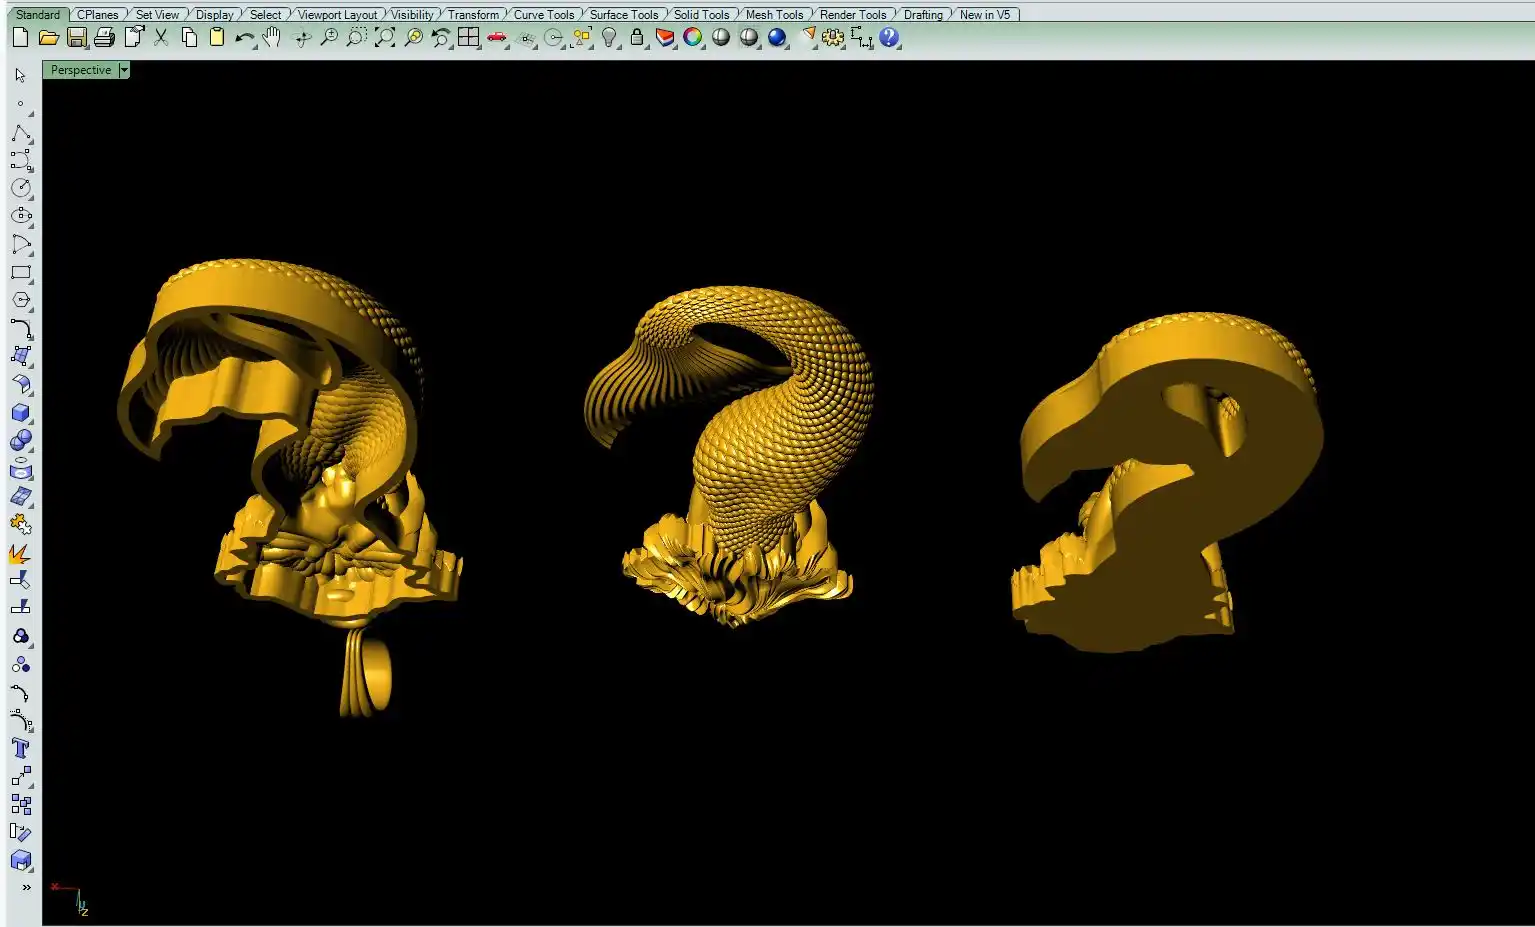Select the Rectangle drawing tool

click(20, 272)
